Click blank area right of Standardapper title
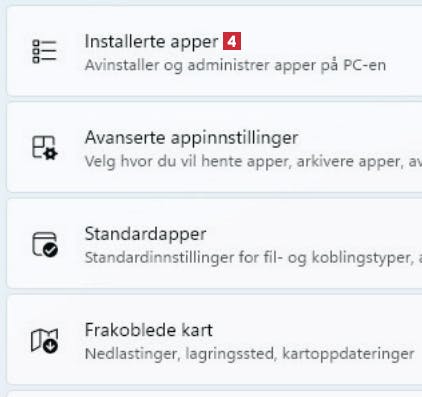The width and height of the screenshot is (422, 397). tap(313, 234)
